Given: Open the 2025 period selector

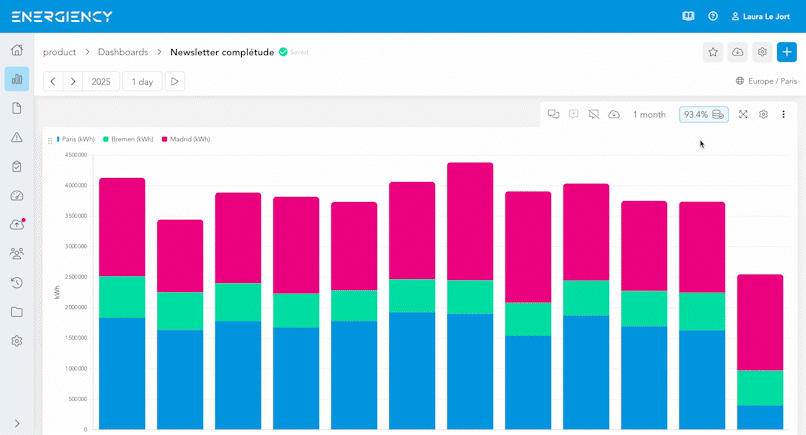Looking at the screenshot, I should [101, 81].
